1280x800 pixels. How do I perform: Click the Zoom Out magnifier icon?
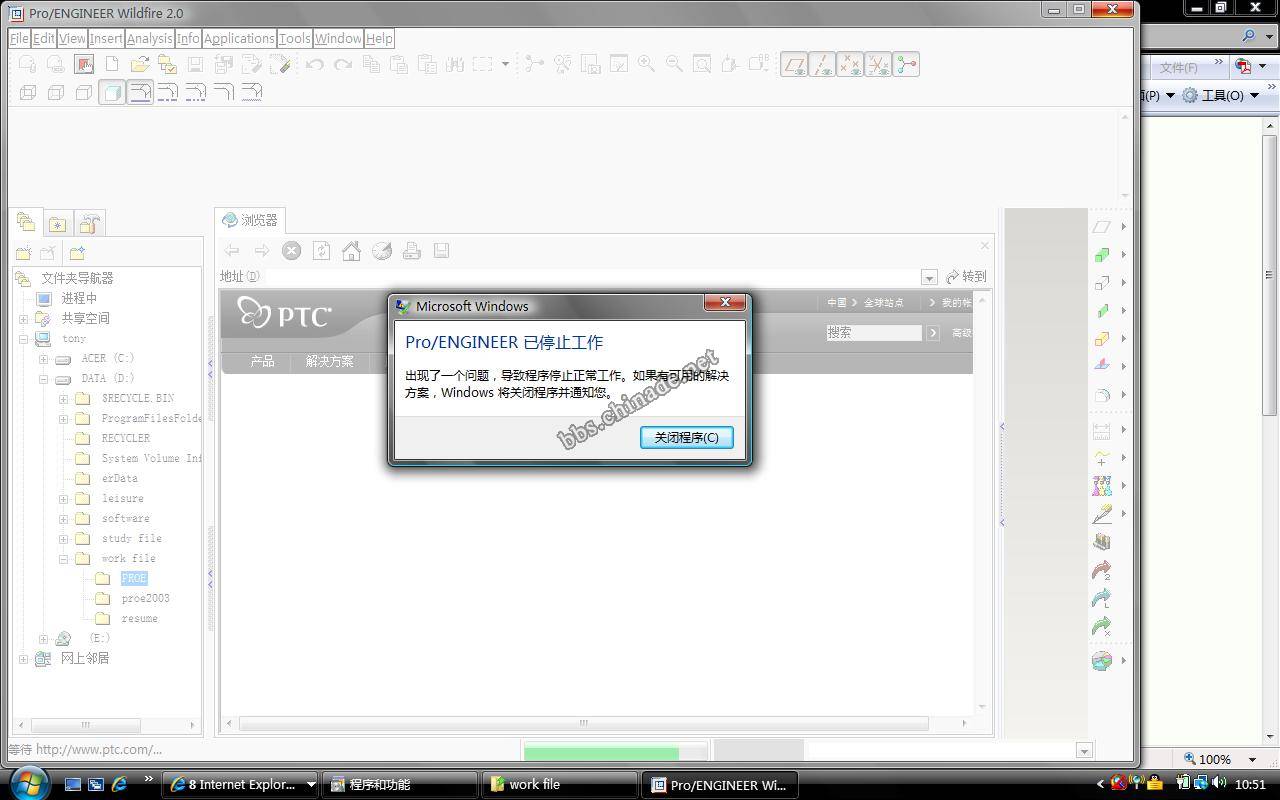(674, 64)
